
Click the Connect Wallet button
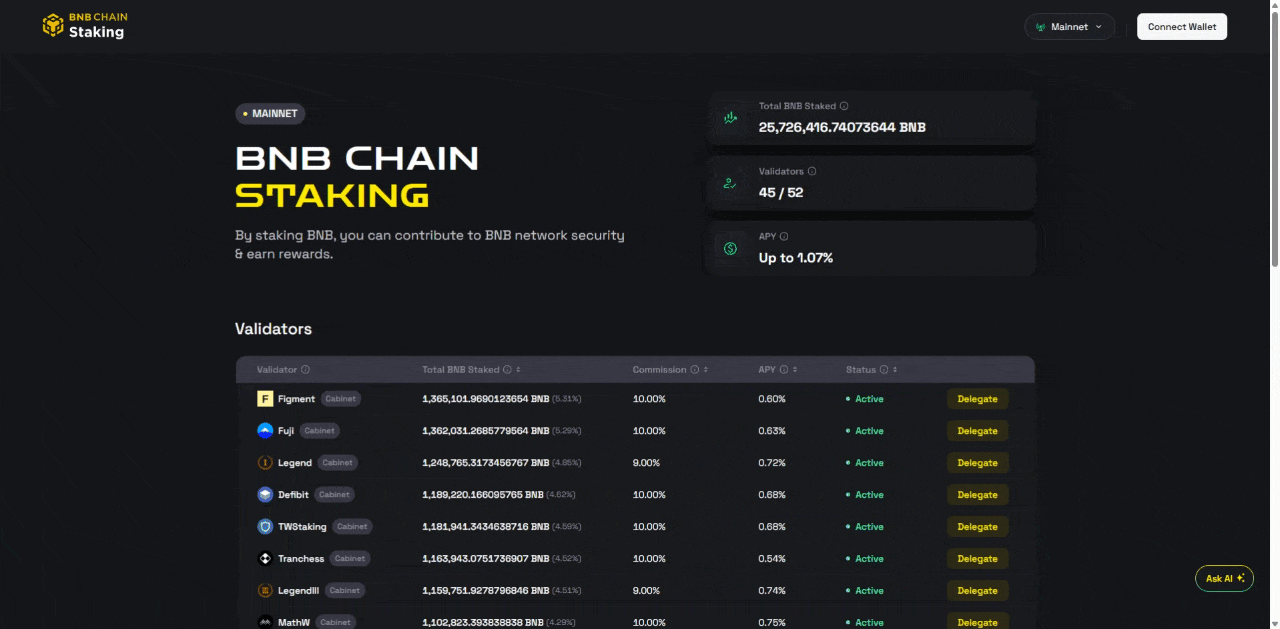1181,27
